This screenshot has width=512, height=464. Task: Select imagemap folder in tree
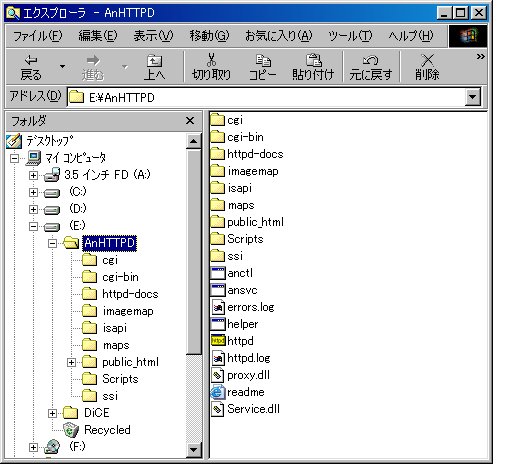128,311
